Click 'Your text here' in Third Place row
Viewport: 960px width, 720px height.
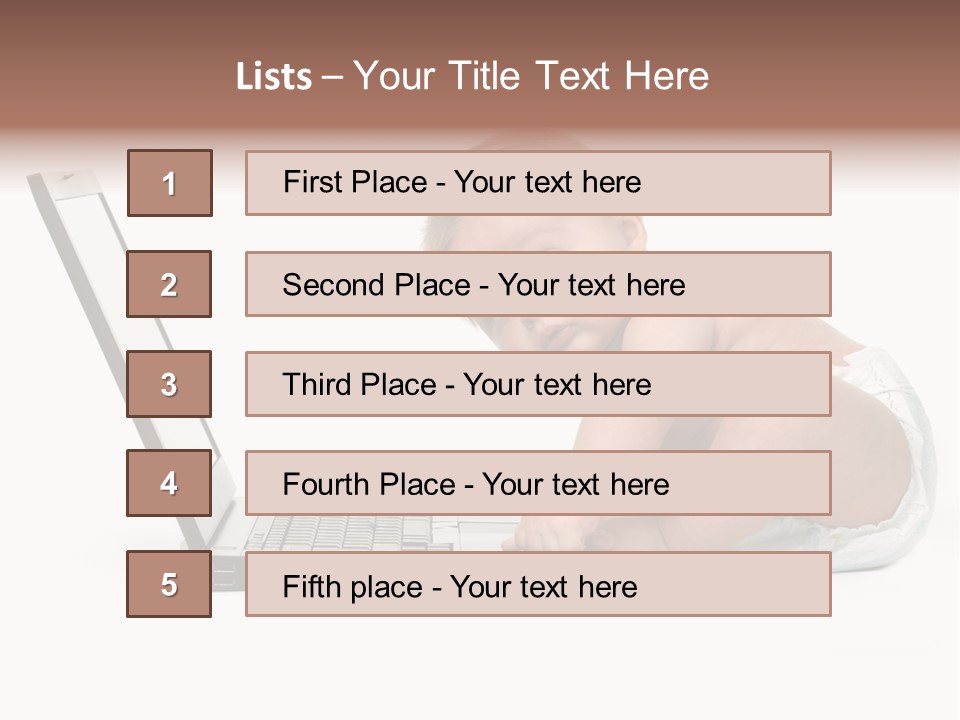pyautogui.click(x=557, y=385)
